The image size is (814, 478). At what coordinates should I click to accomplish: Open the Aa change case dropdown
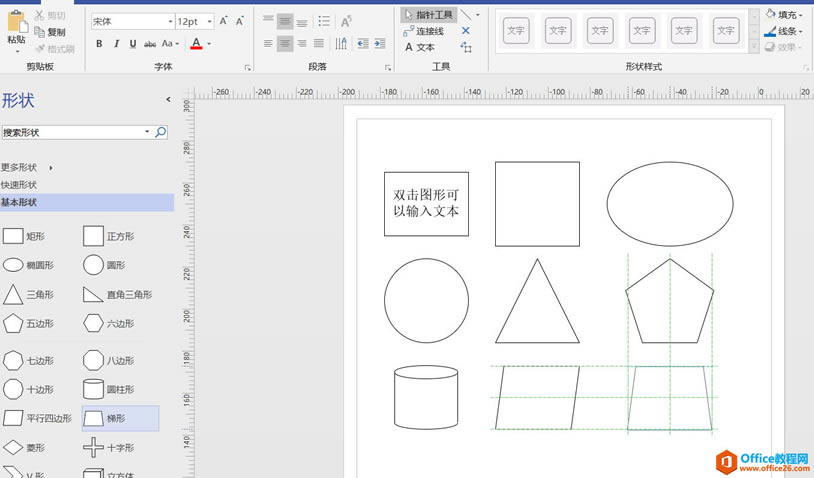tap(170, 44)
